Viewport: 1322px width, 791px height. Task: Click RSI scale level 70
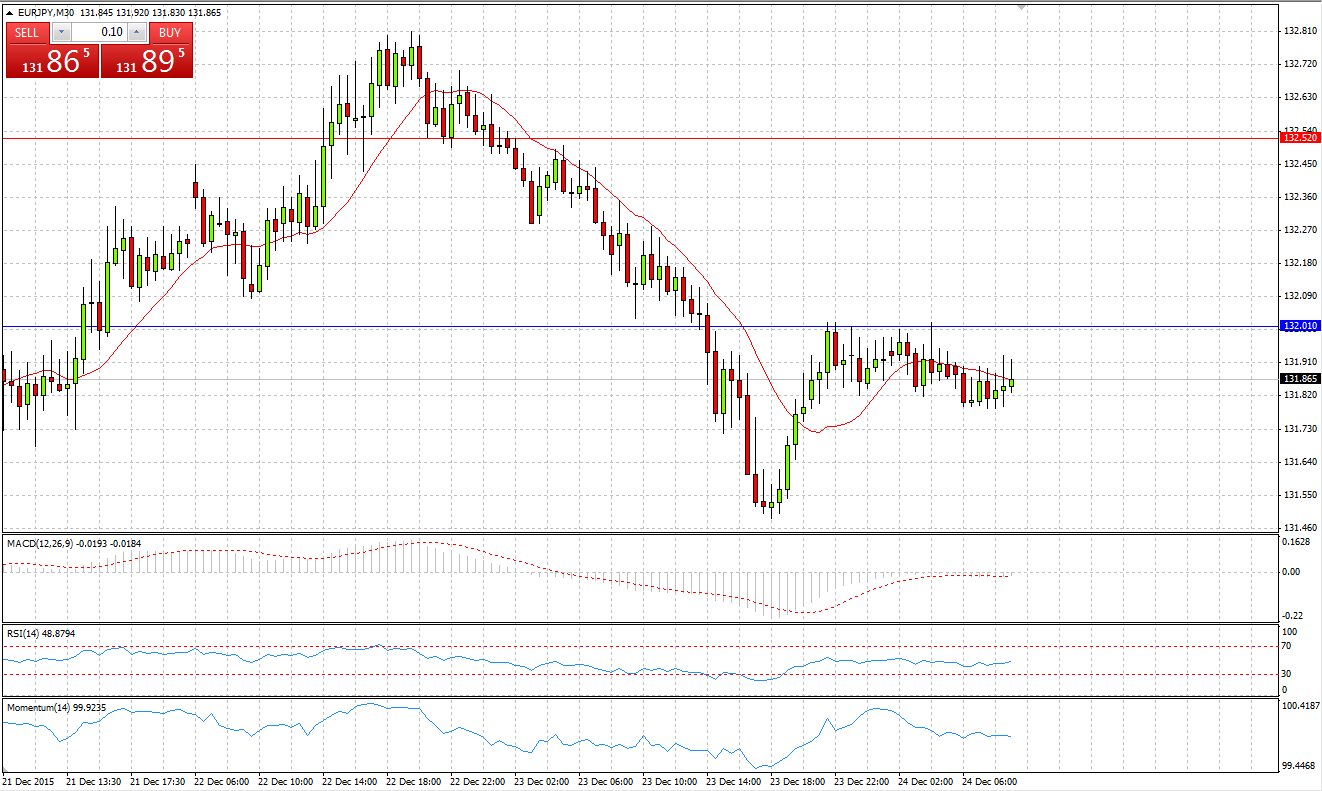click(1288, 646)
